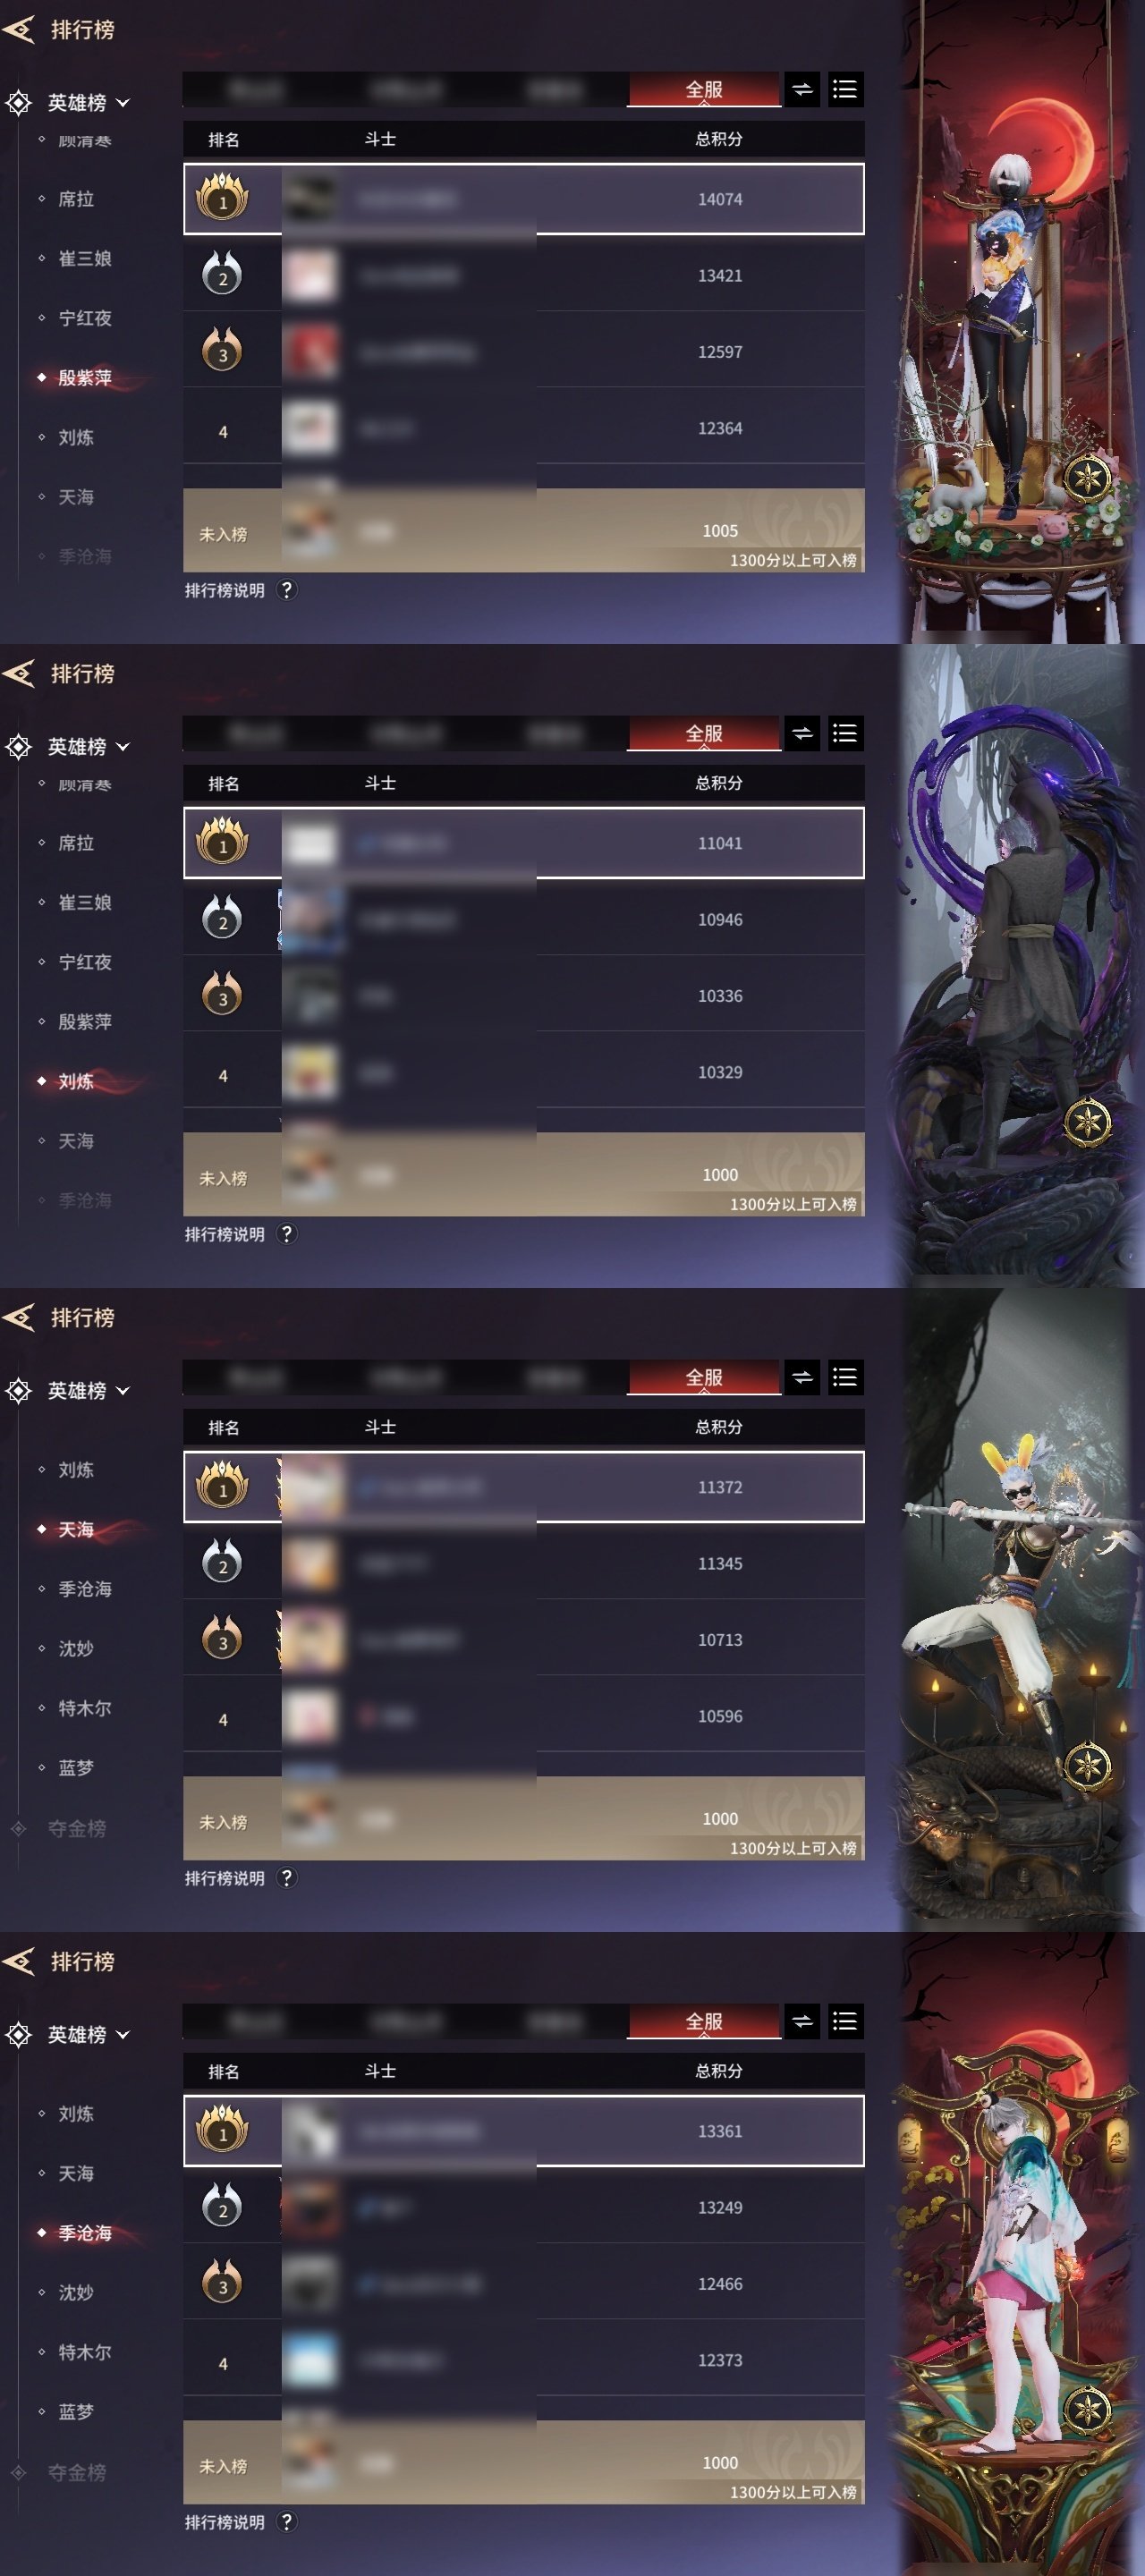Open 排行榜说明 link below the 14074 leaderboard
This screenshot has height=2576, width=1145.
[225, 590]
